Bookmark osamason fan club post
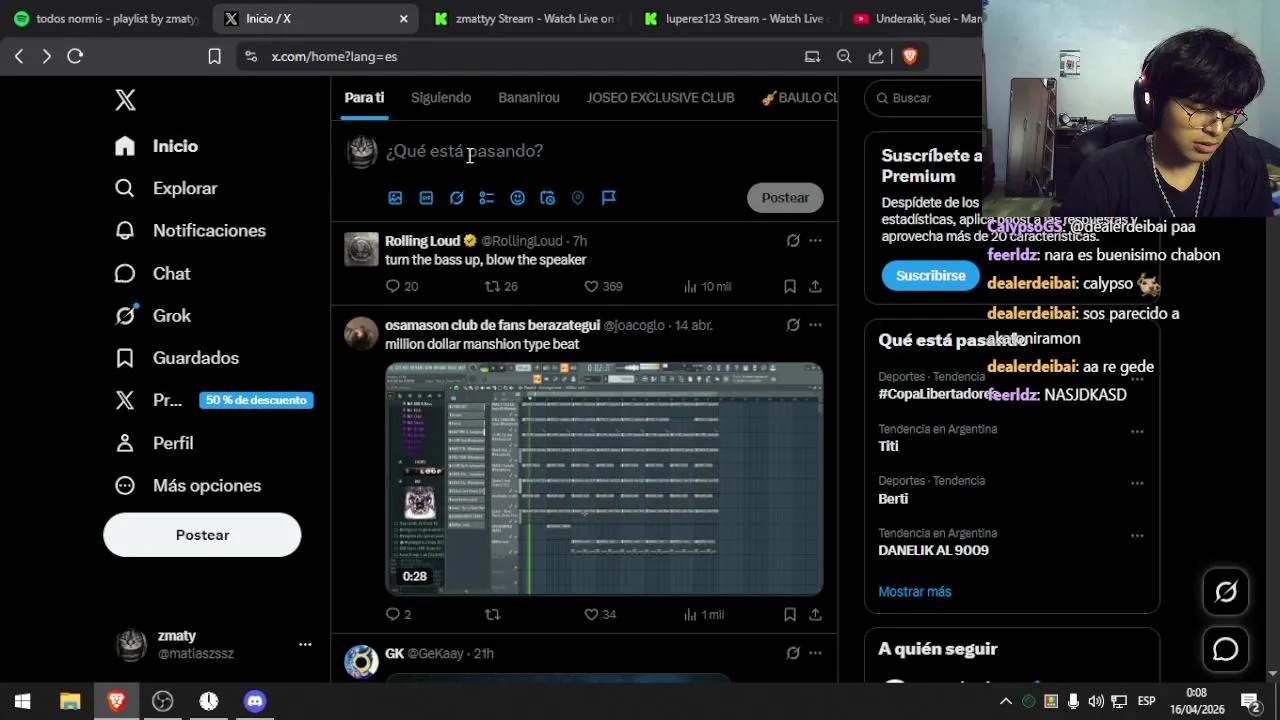 coord(790,614)
